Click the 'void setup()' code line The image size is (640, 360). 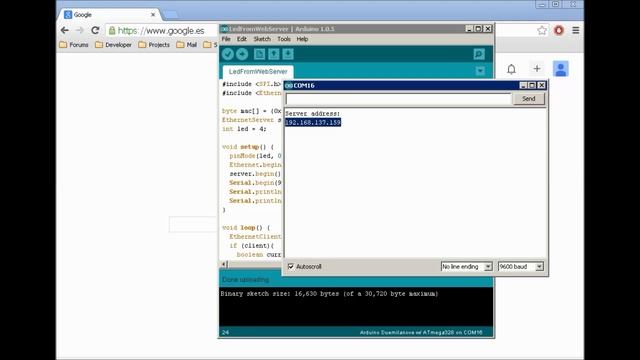click(x=248, y=147)
